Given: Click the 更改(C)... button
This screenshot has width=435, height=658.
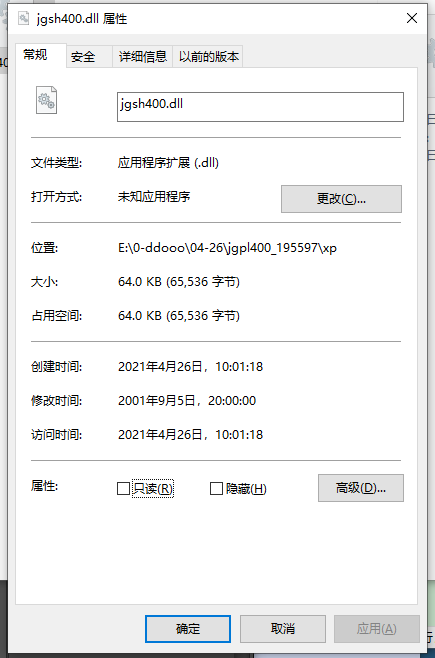Looking at the screenshot, I should (x=341, y=199).
